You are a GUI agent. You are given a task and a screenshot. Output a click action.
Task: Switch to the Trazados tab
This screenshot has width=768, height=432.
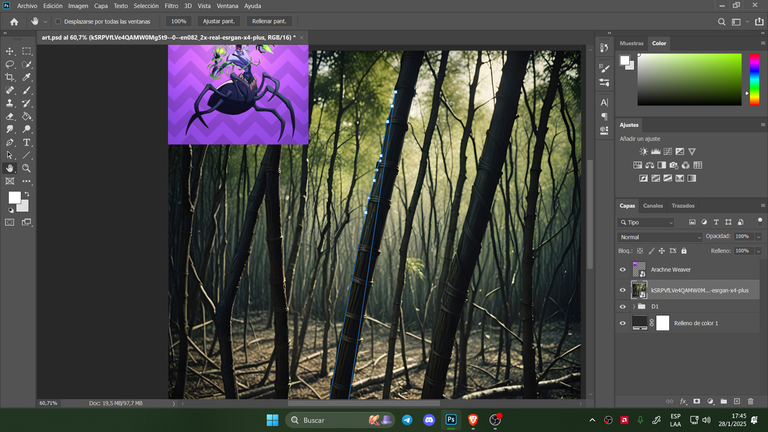pyautogui.click(x=683, y=206)
